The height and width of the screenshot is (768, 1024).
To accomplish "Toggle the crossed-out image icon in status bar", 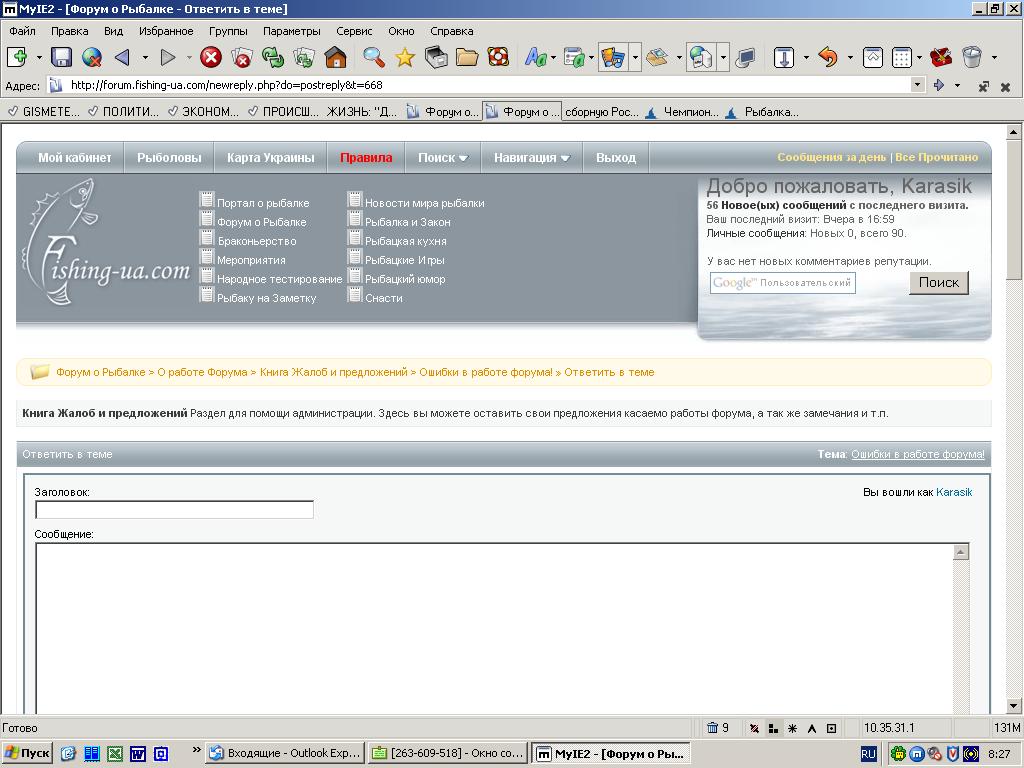I will click(754, 728).
